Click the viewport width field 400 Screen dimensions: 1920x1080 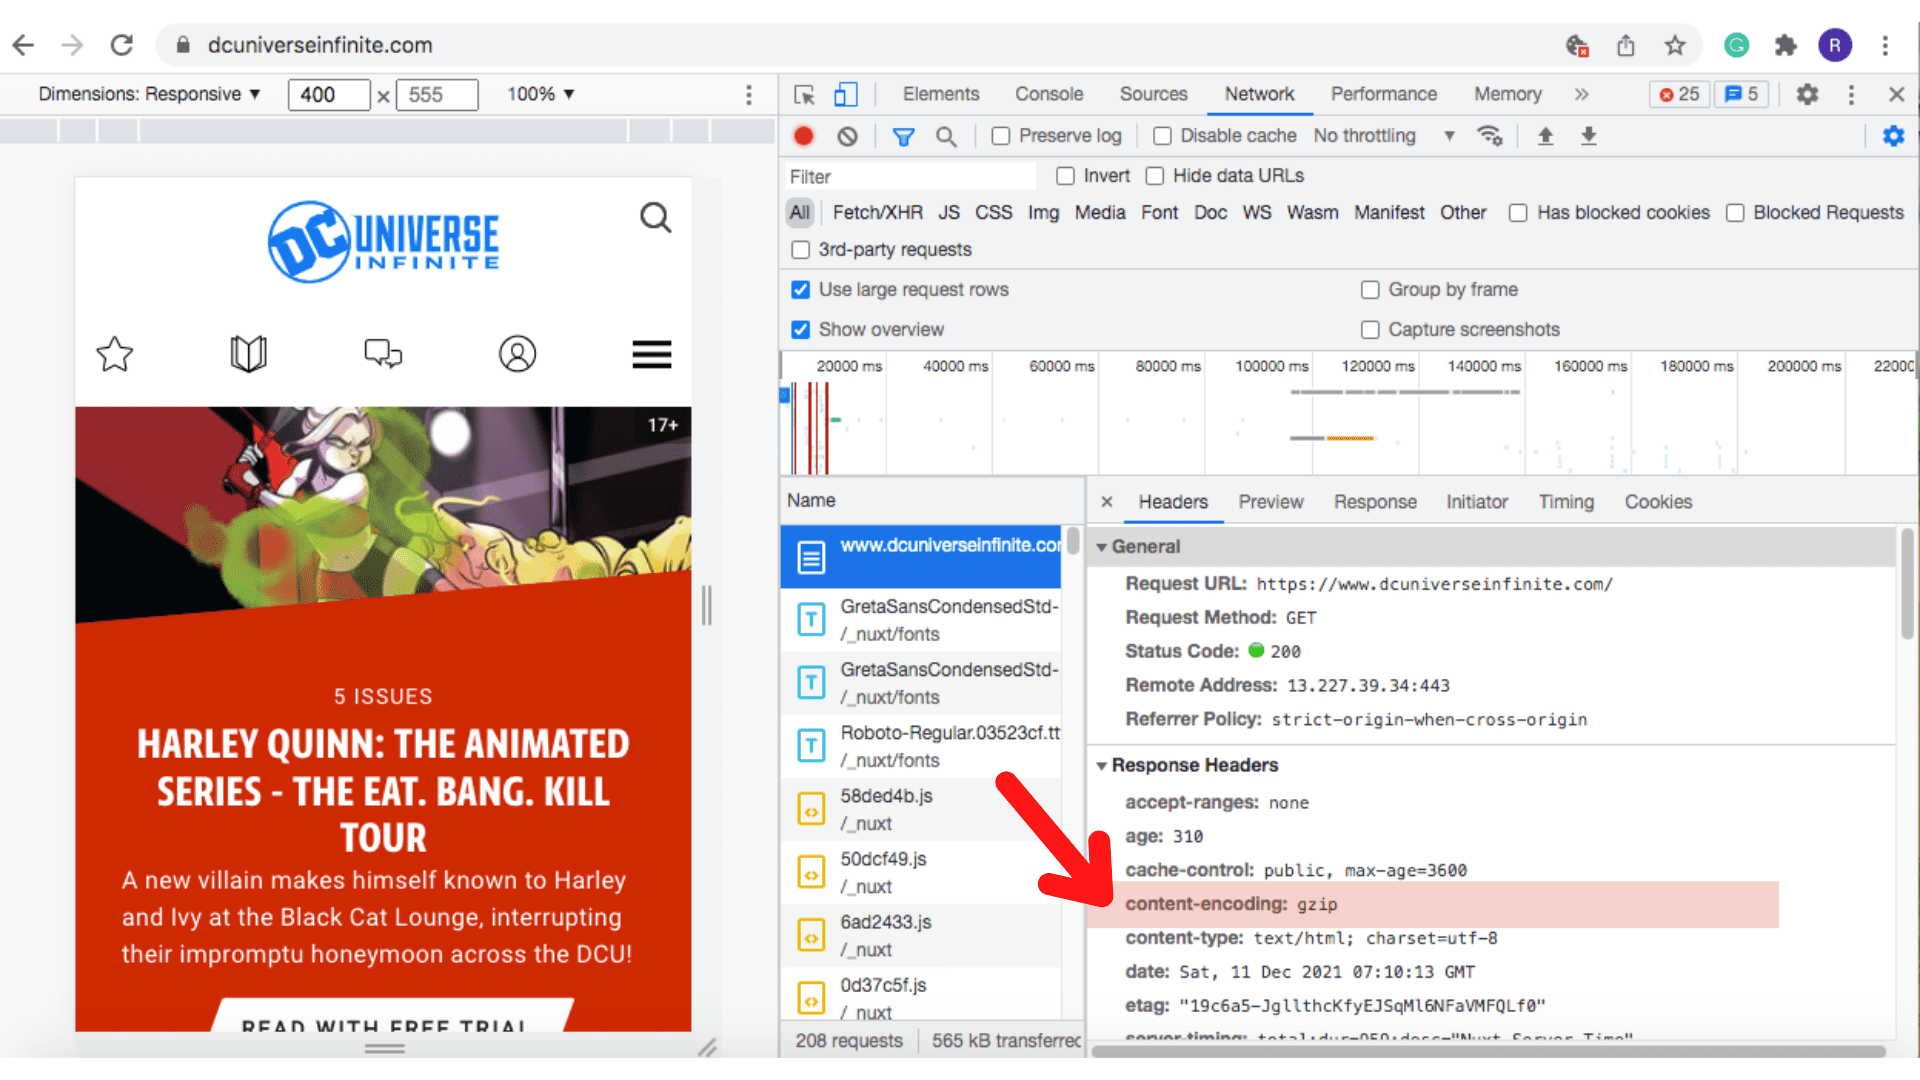click(329, 95)
